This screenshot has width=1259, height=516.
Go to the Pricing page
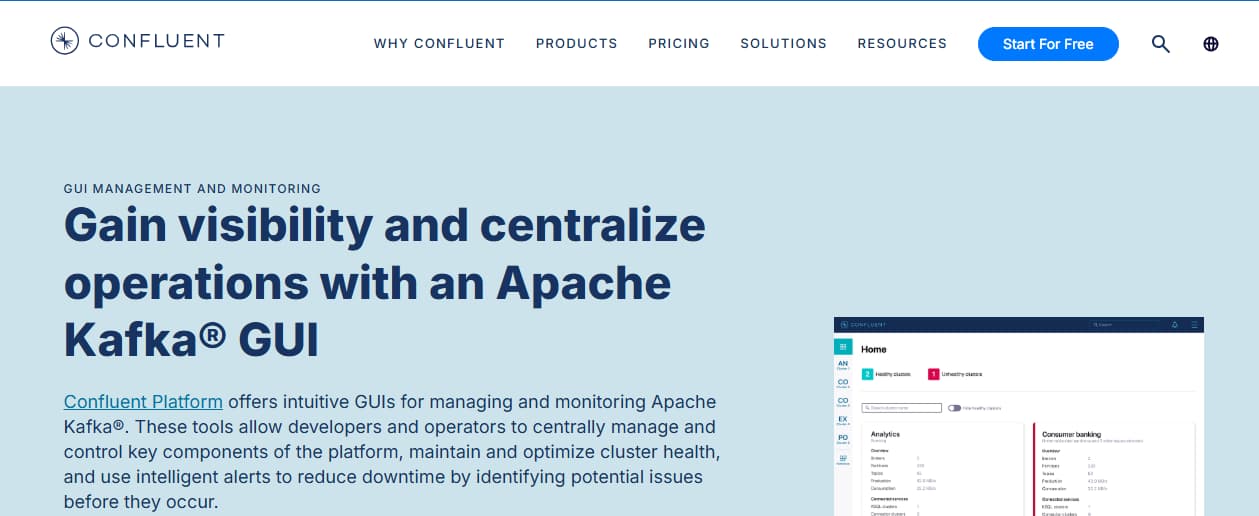click(679, 44)
